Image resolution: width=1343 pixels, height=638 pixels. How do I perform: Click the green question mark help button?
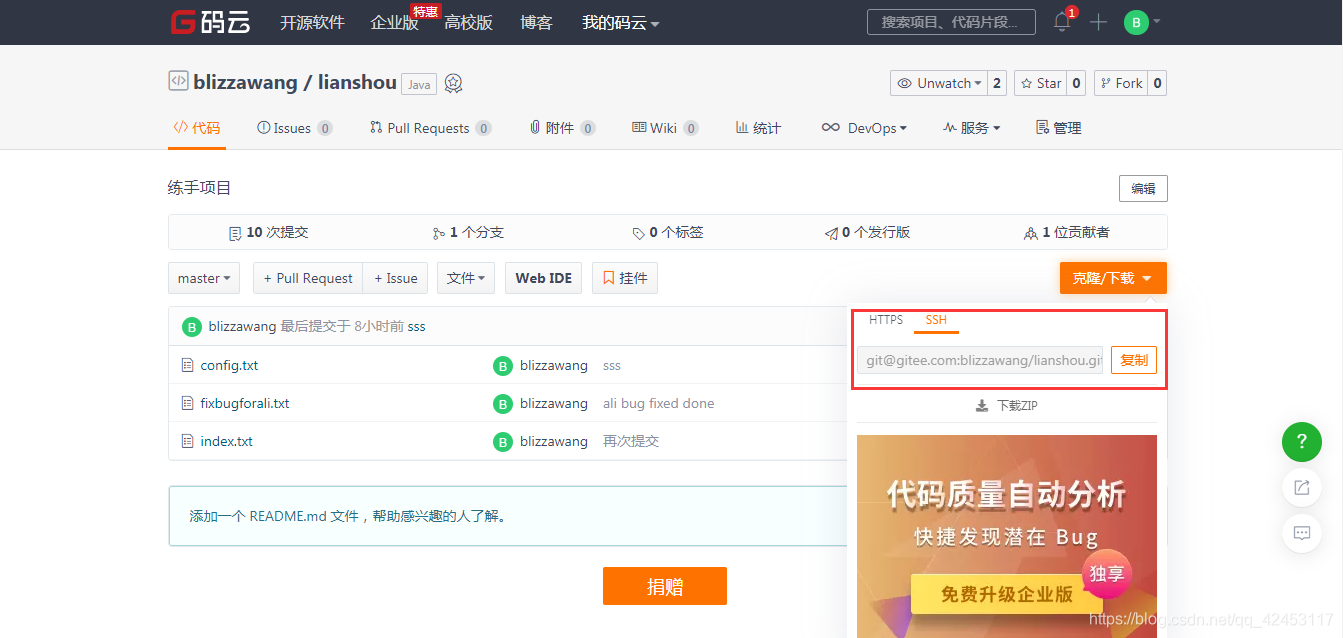[1302, 441]
